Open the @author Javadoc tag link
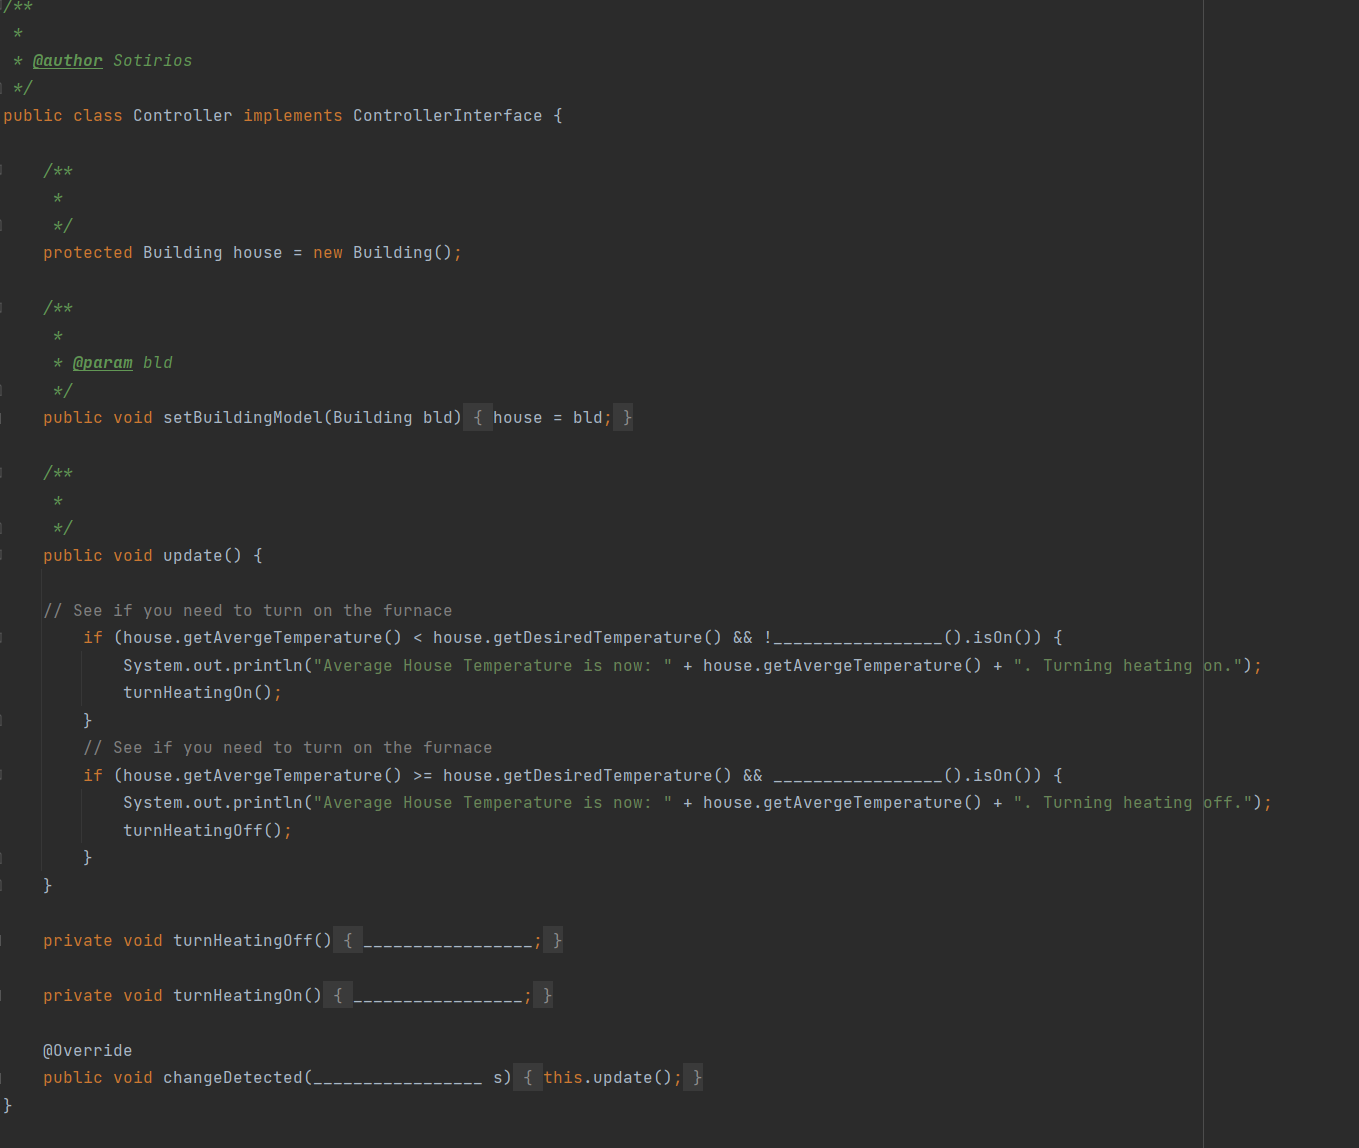The height and width of the screenshot is (1148, 1359). click(x=67, y=60)
